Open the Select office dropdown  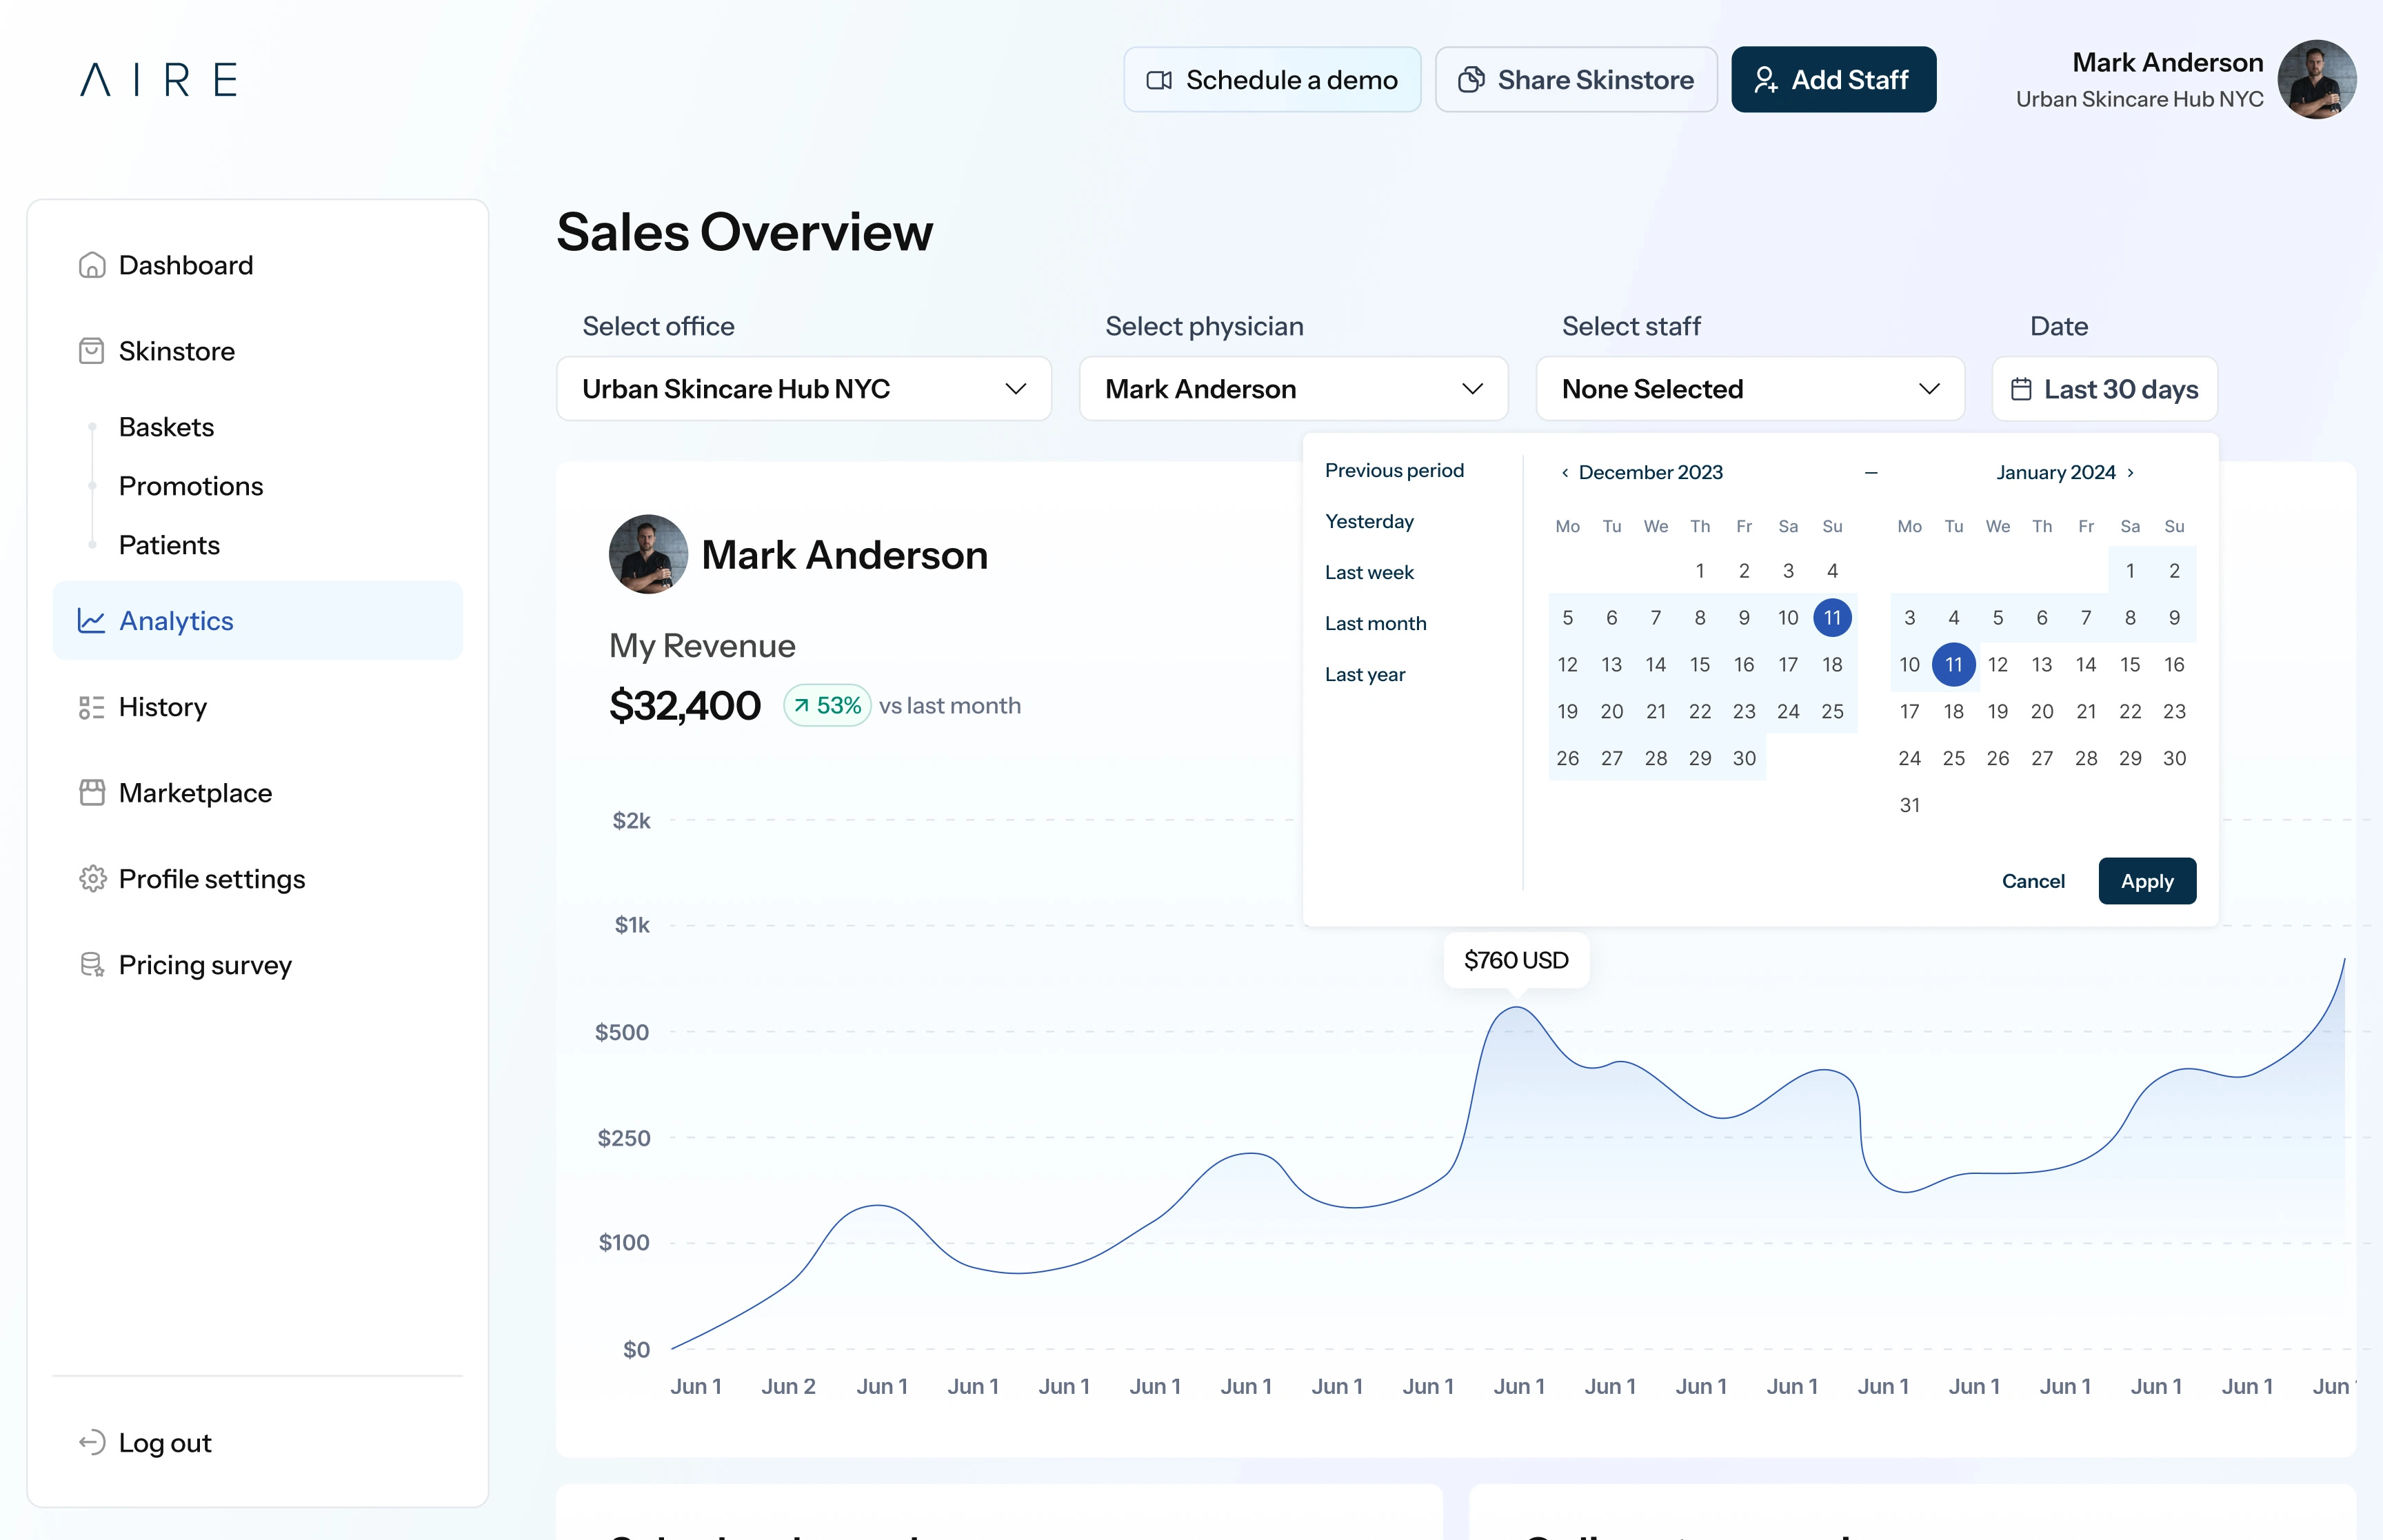(804, 389)
